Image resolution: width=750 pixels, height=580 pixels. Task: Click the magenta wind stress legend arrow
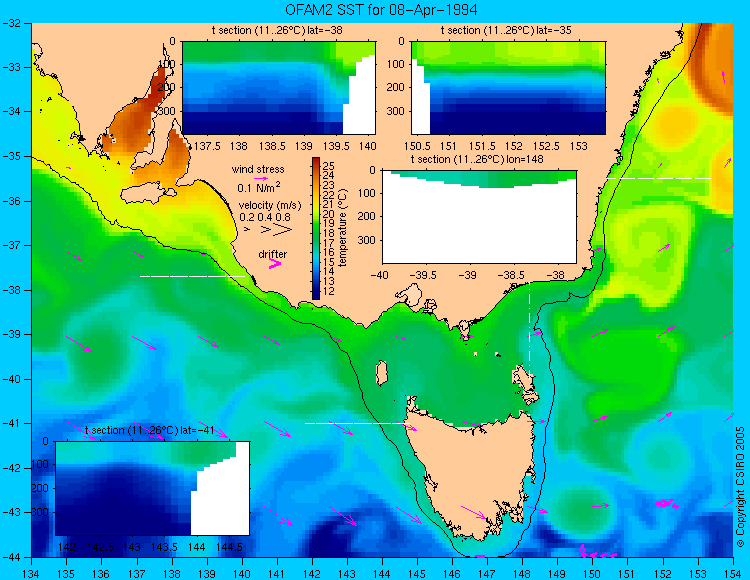coord(261,178)
